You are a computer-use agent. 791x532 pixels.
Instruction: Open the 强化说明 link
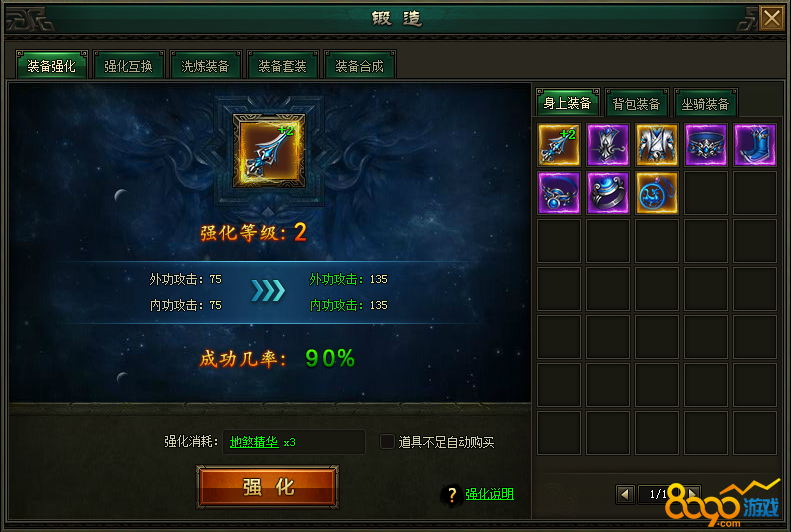coord(489,494)
